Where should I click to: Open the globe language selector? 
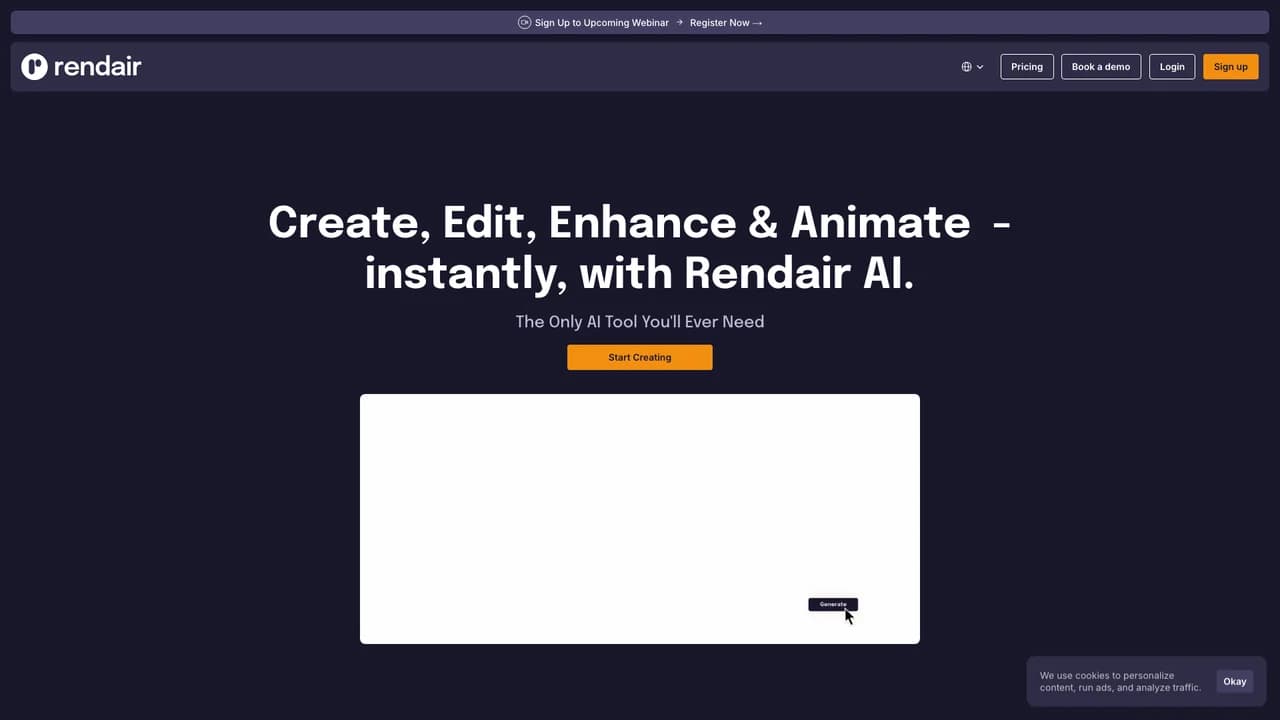[973, 67]
